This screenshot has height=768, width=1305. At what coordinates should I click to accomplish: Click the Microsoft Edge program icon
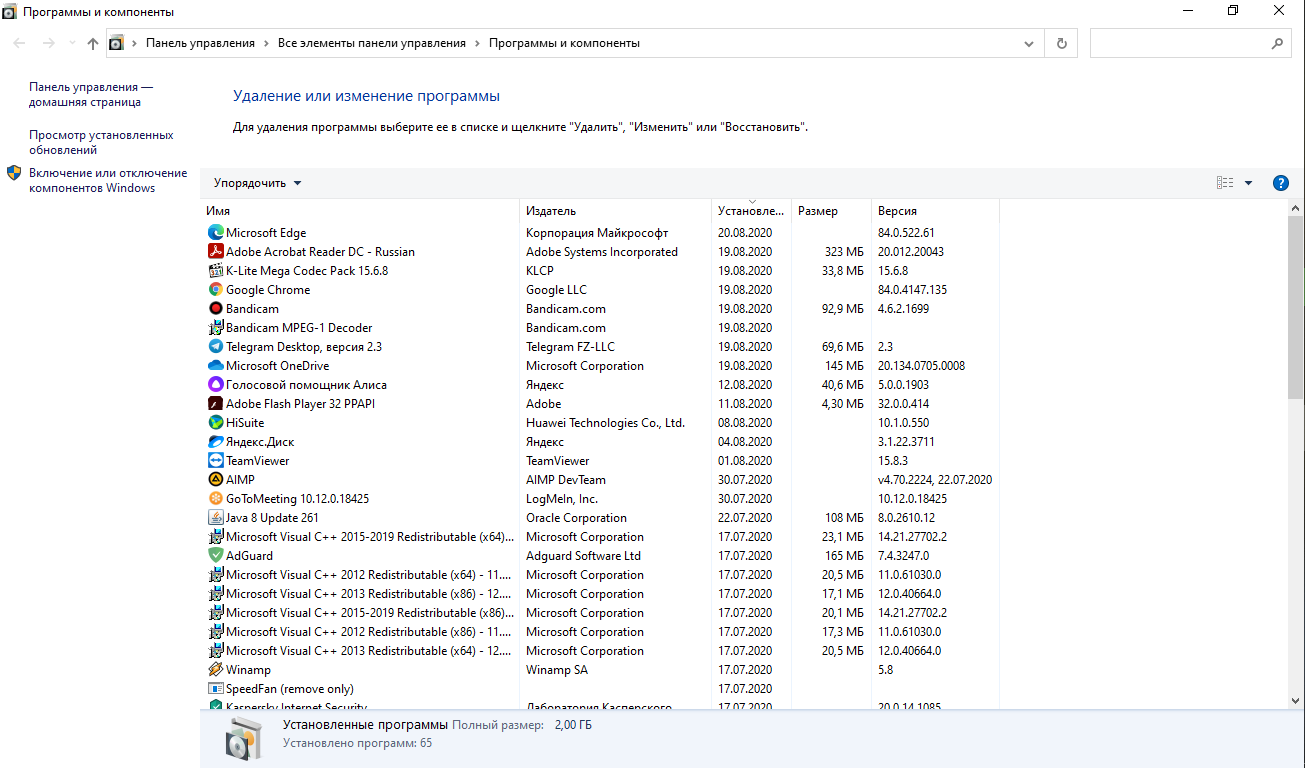(x=215, y=233)
